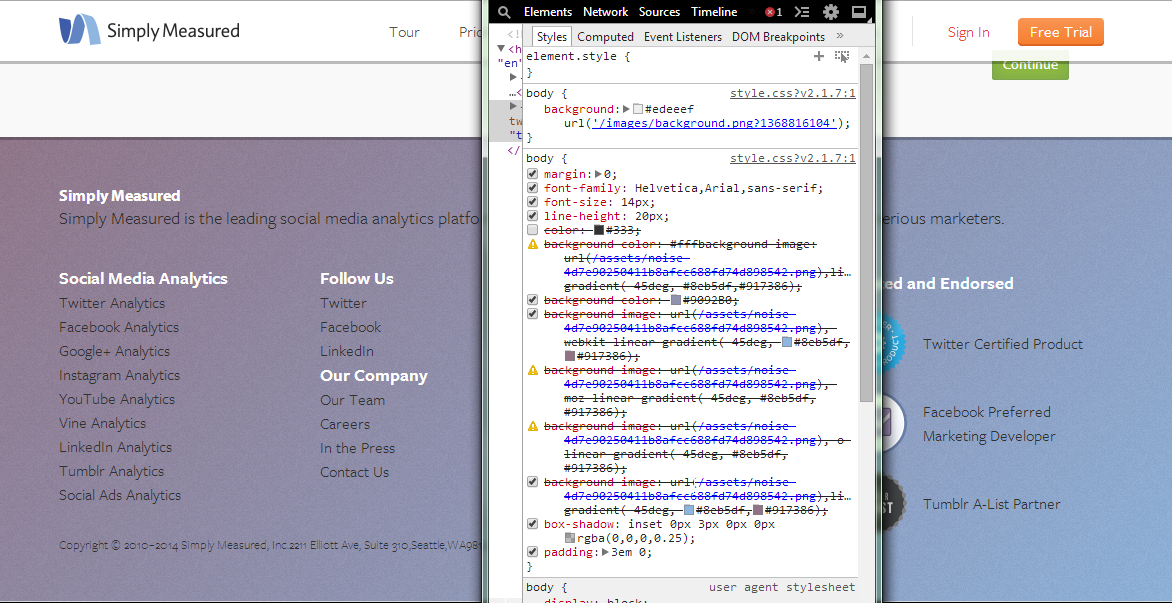The width and height of the screenshot is (1172, 603).
Task: Open YouTube Analytics footer link
Action: [x=117, y=399]
